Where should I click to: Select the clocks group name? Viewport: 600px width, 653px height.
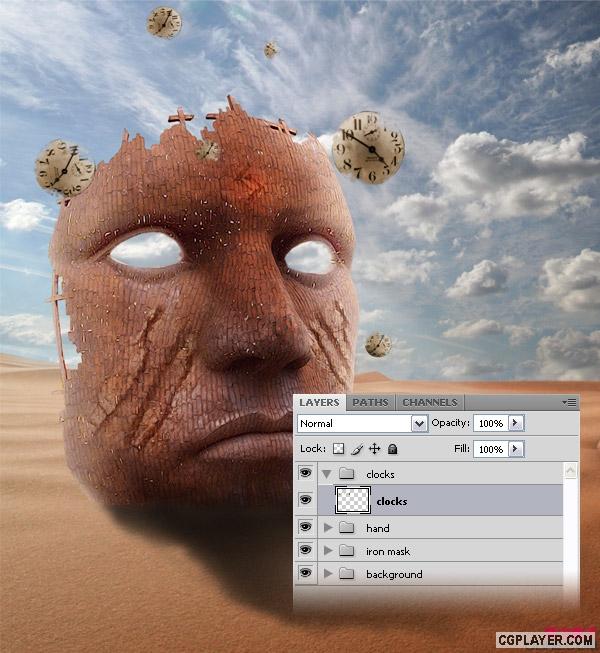pos(380,474)
